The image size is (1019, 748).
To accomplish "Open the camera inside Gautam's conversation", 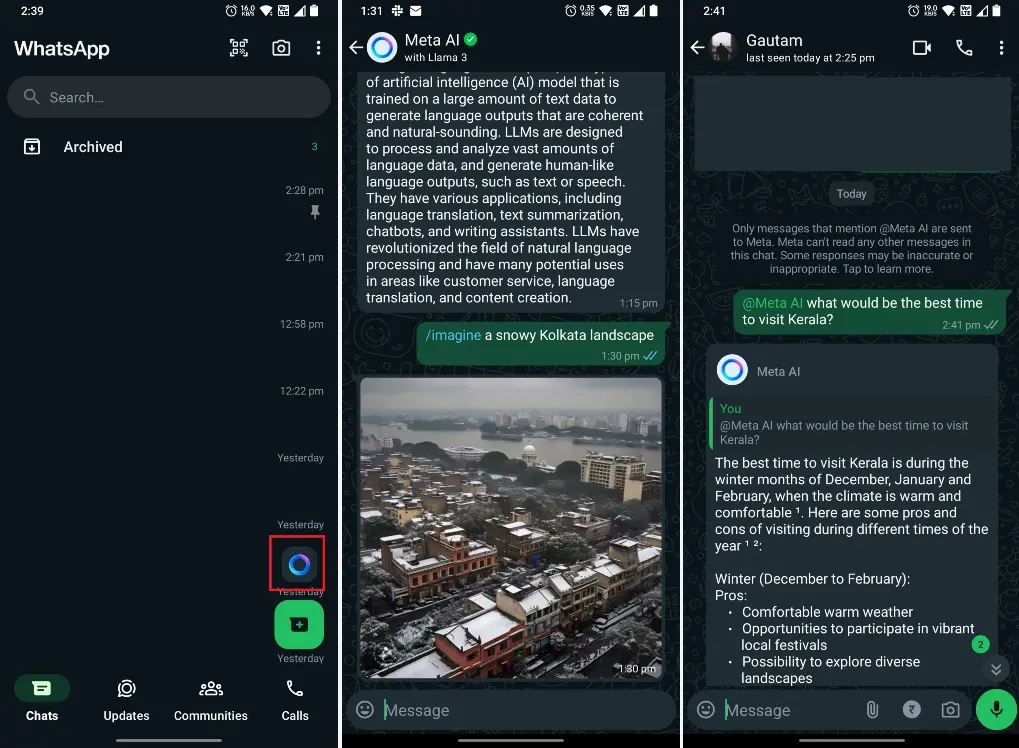I will (x=950, y=709).
